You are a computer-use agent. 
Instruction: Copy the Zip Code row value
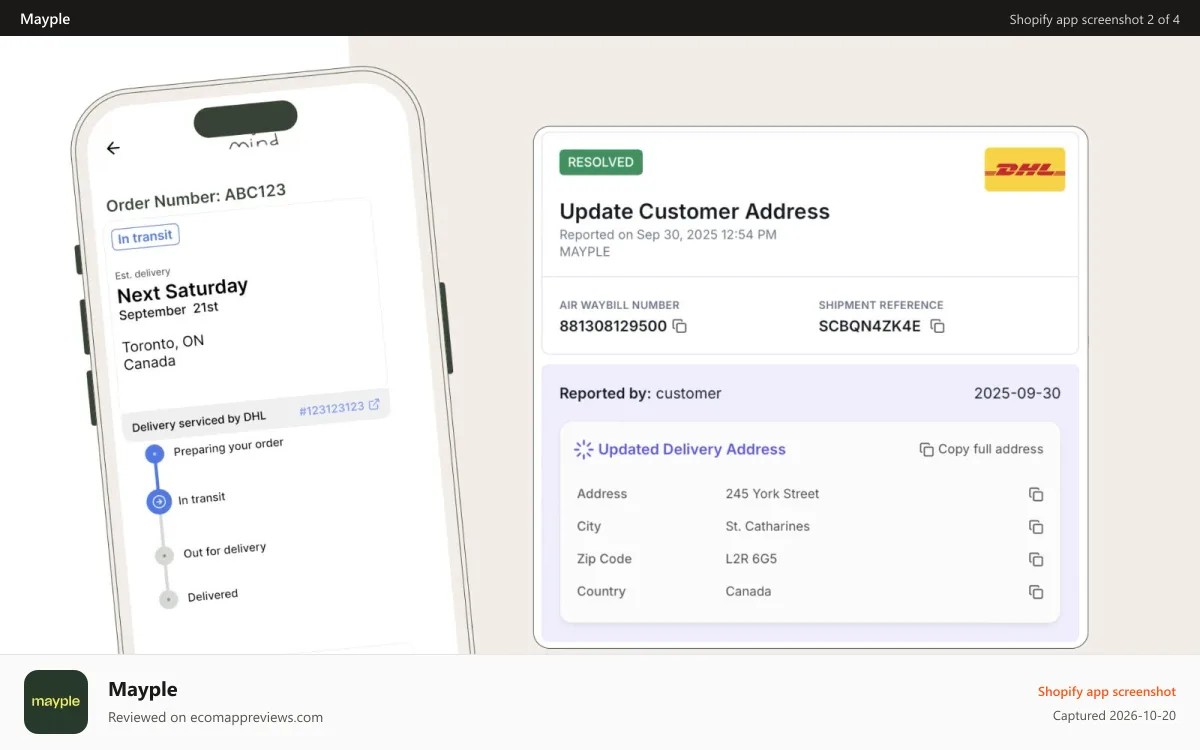click(x=1036, y=559)
